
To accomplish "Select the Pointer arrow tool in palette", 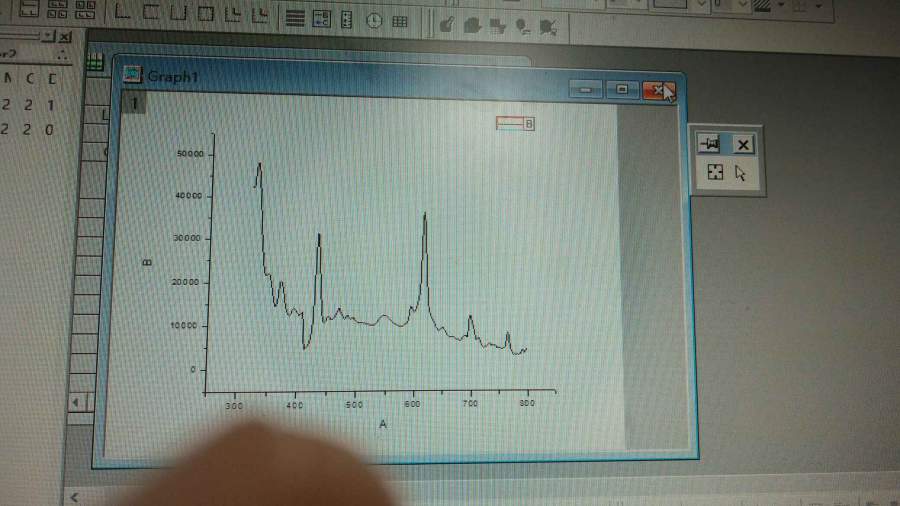I will pos(740,173).
